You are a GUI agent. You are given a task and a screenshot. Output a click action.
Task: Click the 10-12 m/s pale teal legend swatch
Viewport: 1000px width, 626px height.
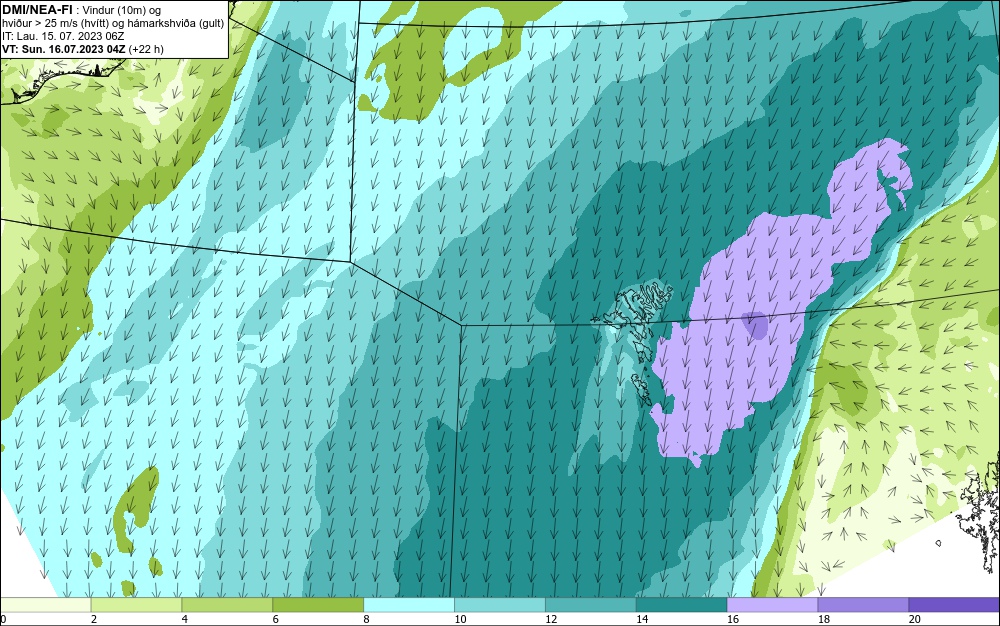500,605
